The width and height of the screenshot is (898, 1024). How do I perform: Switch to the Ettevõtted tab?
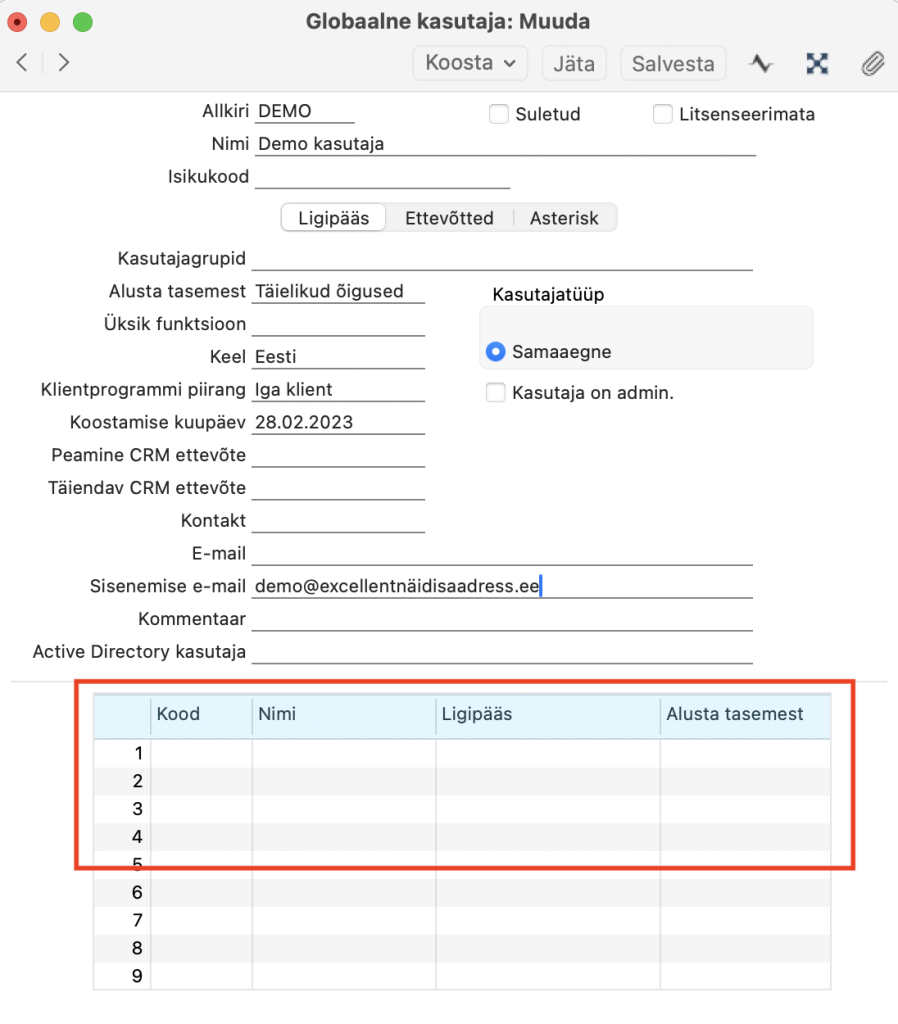coord(449,218)
